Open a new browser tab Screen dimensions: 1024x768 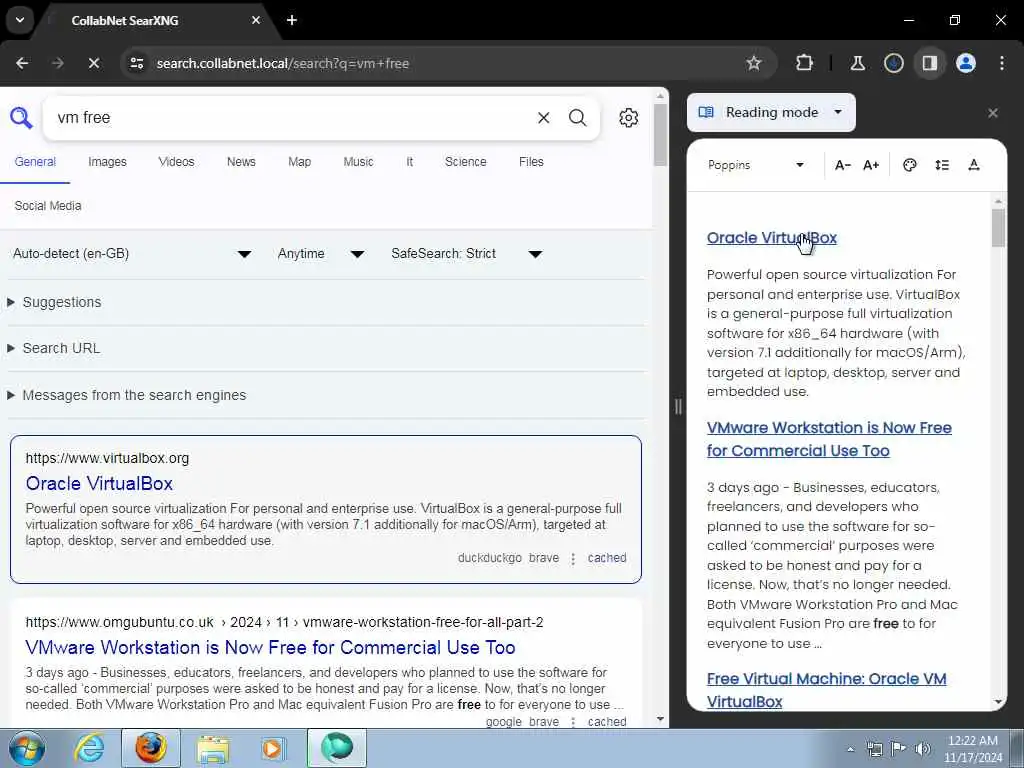pos(292,20)
